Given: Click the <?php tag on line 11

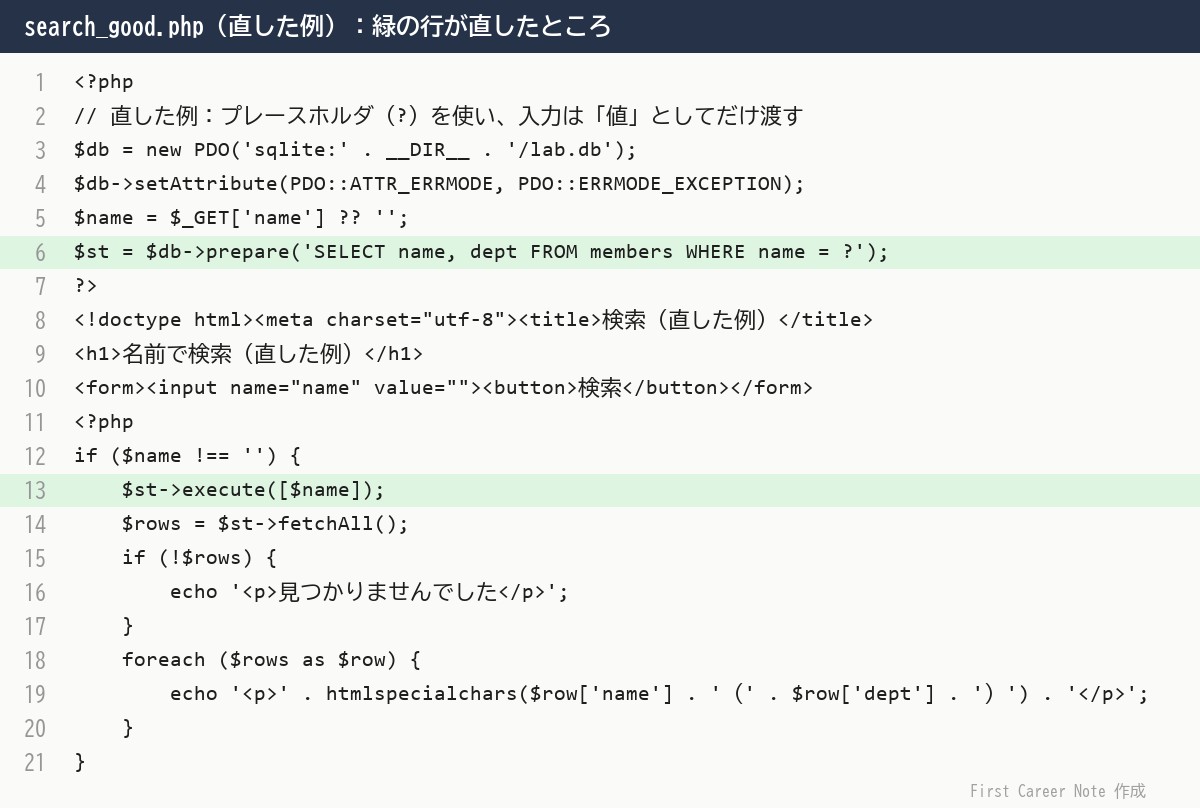Looking at the screenshot, I should click(x=103, y=422).
